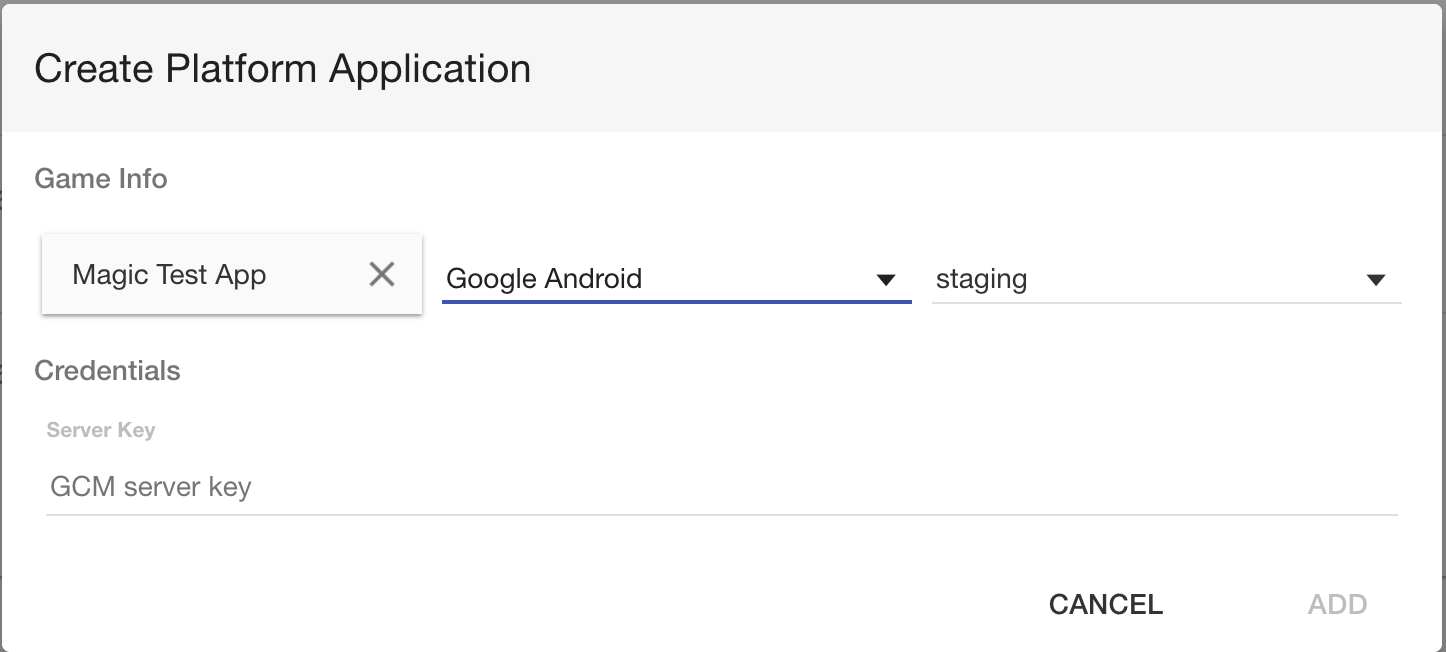Click the blue underline beneath Google Android

(x=676, y=300)
